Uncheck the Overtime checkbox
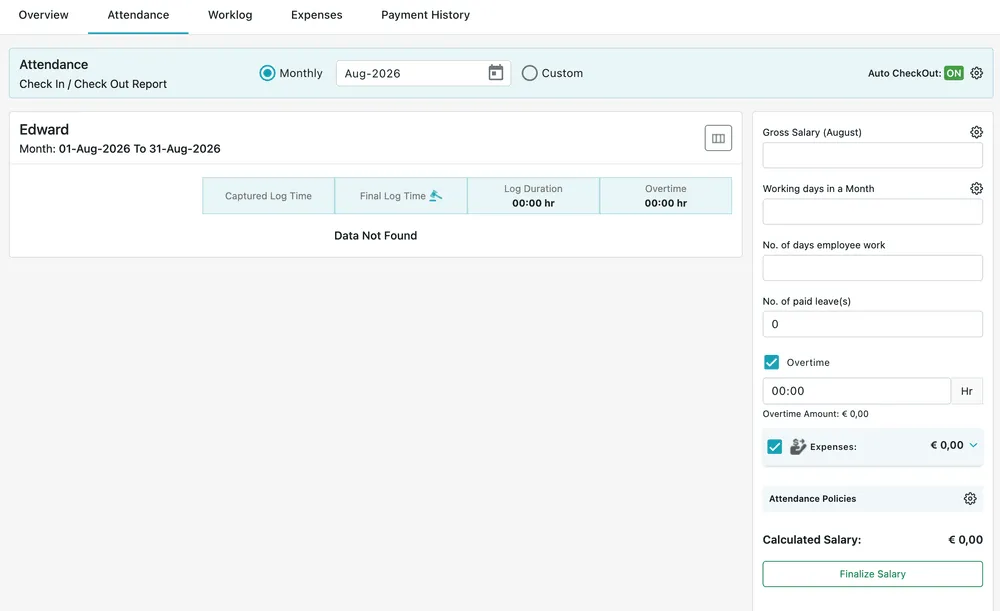The width and height of the screenshot is (1000, 611). [771, 362]
